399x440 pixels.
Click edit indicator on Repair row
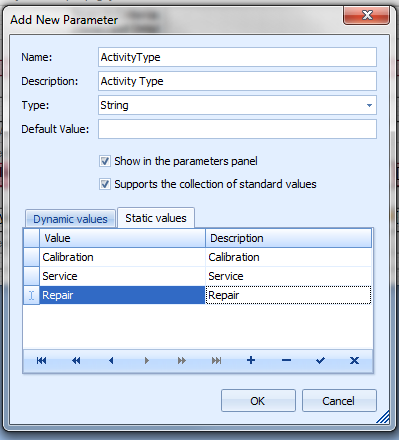pos(31,295)
